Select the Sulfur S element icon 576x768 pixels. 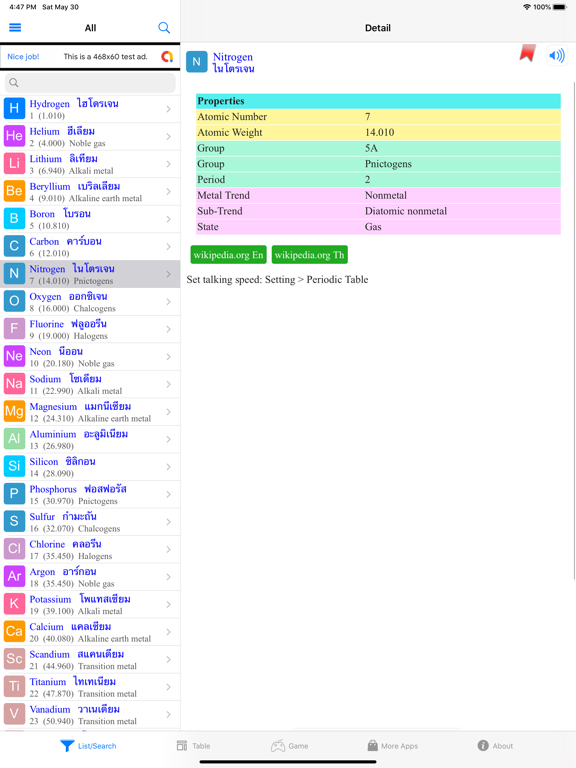point(14,521)
